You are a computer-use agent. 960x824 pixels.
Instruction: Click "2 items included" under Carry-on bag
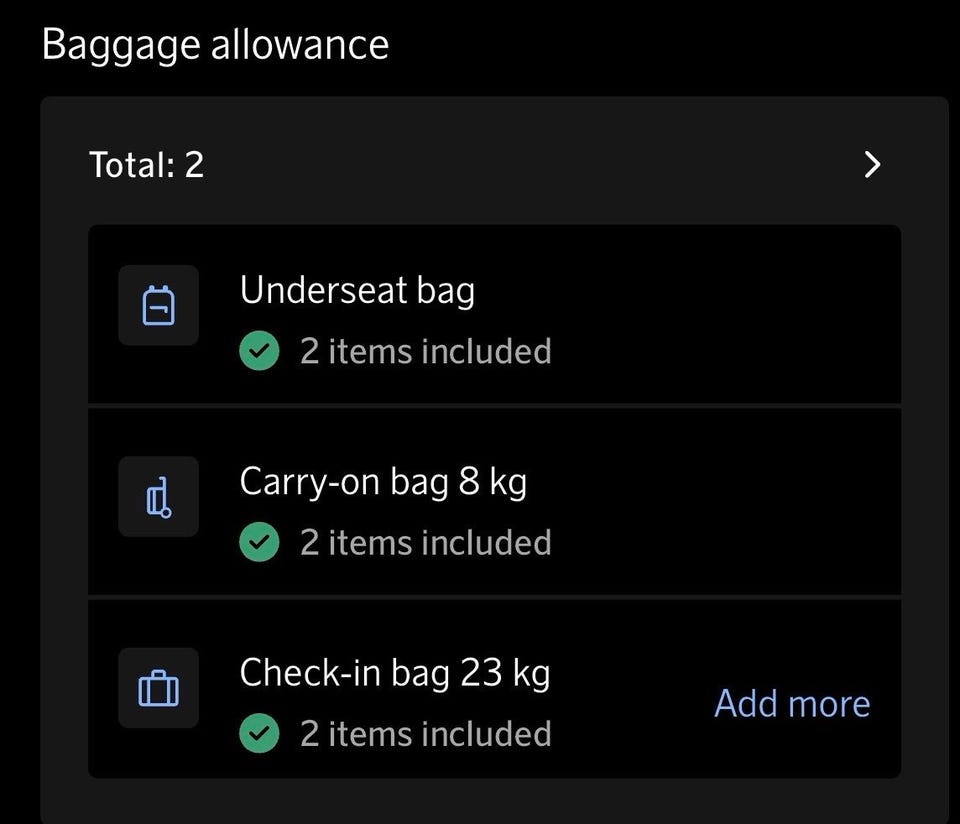click(425, 542)
